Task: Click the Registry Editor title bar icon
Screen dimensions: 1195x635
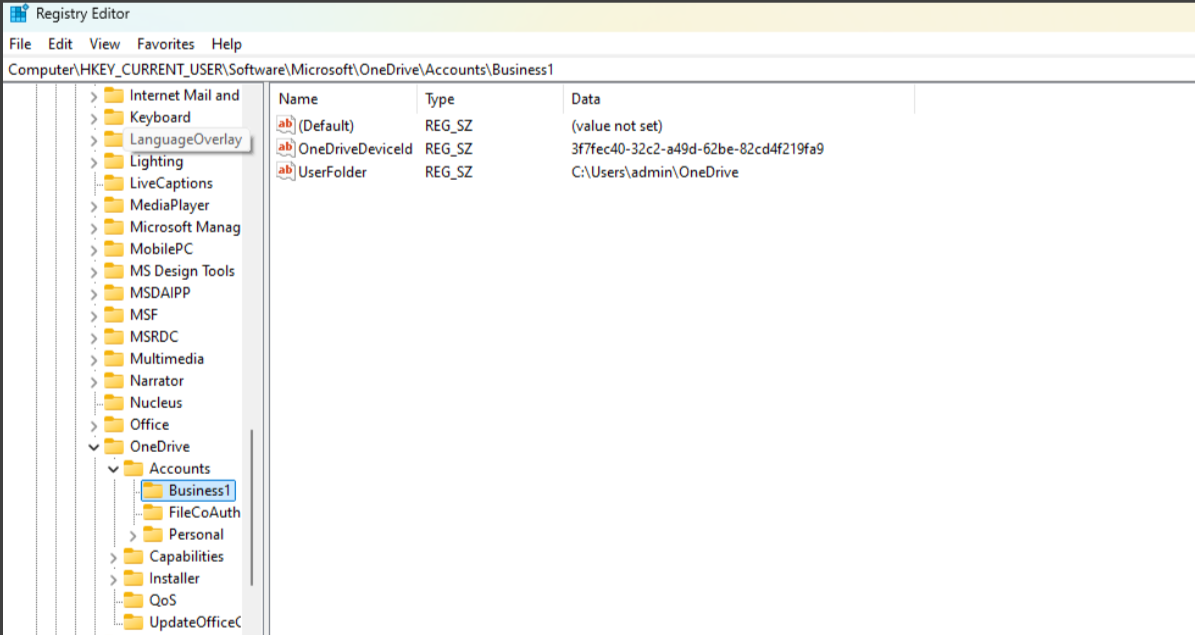Action: click(19, 14)
